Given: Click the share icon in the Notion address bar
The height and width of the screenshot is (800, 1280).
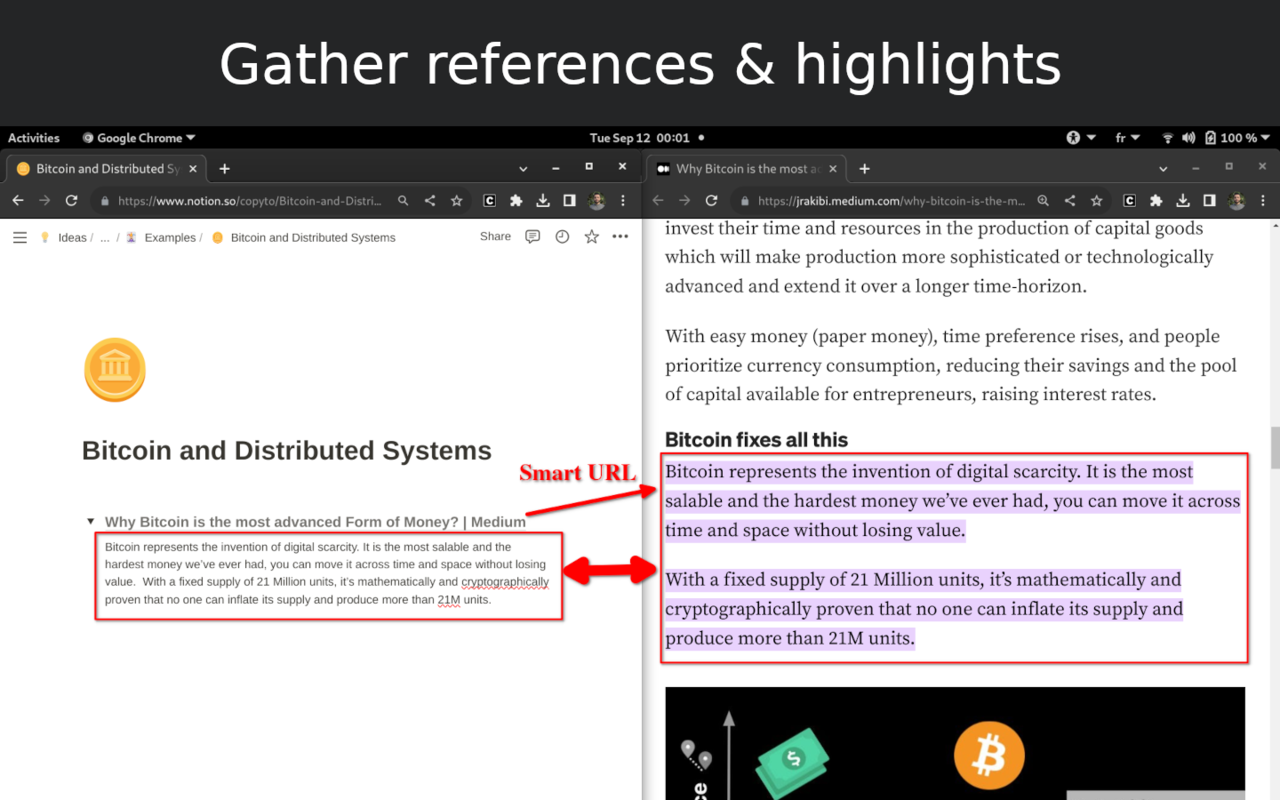Looking at the screenshot, I should click(430, 201).
